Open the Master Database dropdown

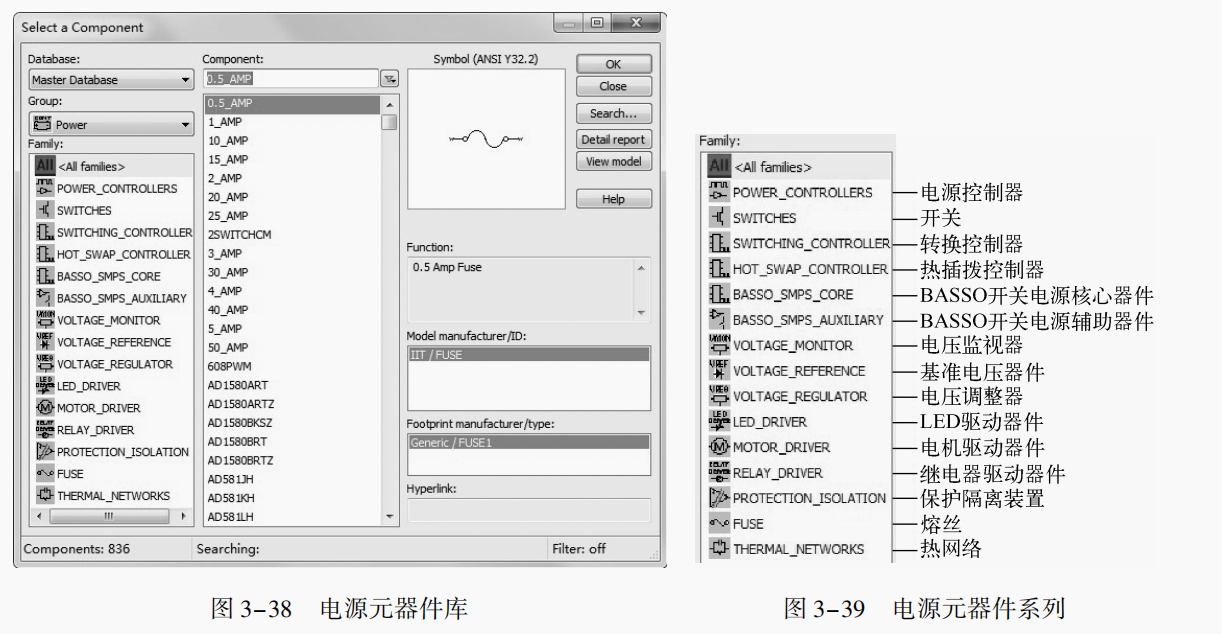111,80
